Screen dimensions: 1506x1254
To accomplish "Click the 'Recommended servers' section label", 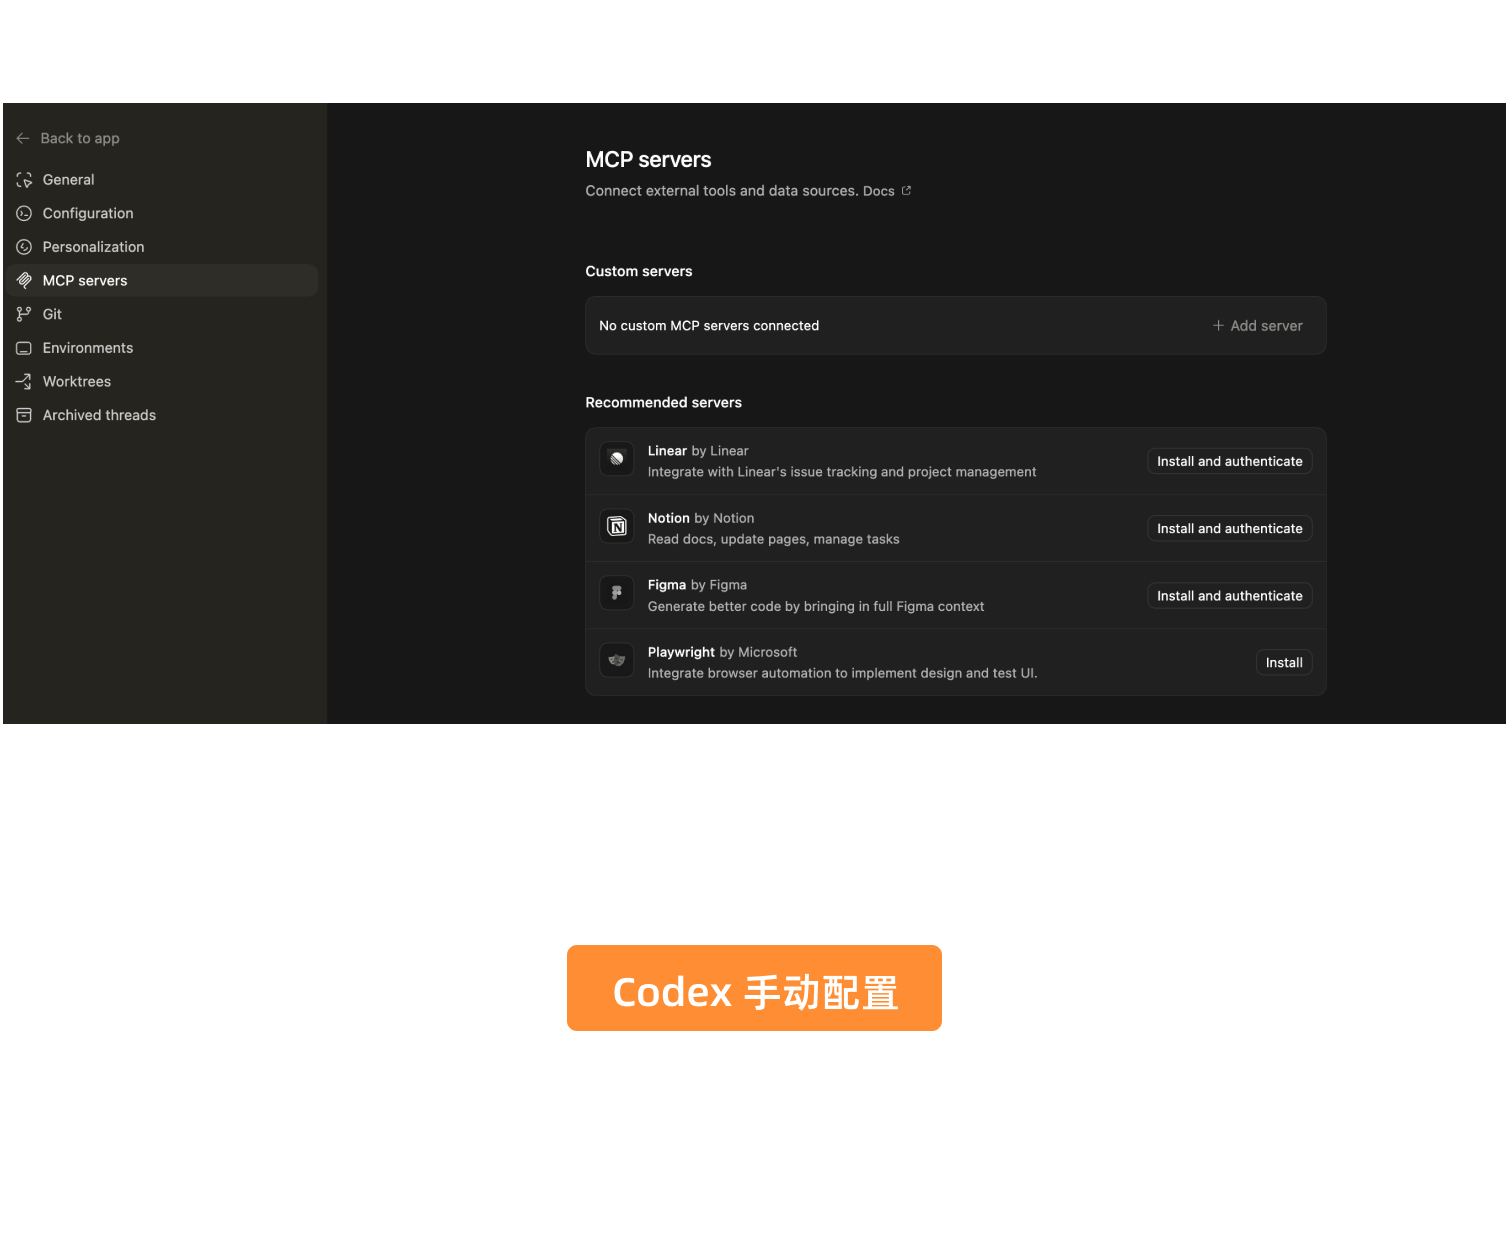I will tap(664, 402).
